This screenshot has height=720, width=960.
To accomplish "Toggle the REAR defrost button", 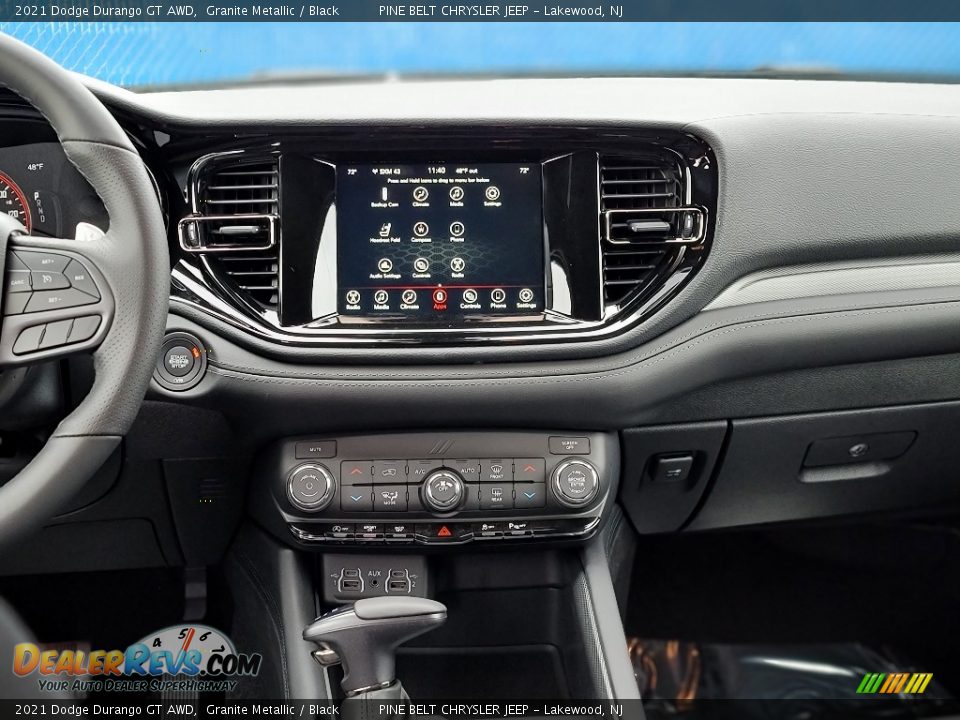I will [497, 495].
